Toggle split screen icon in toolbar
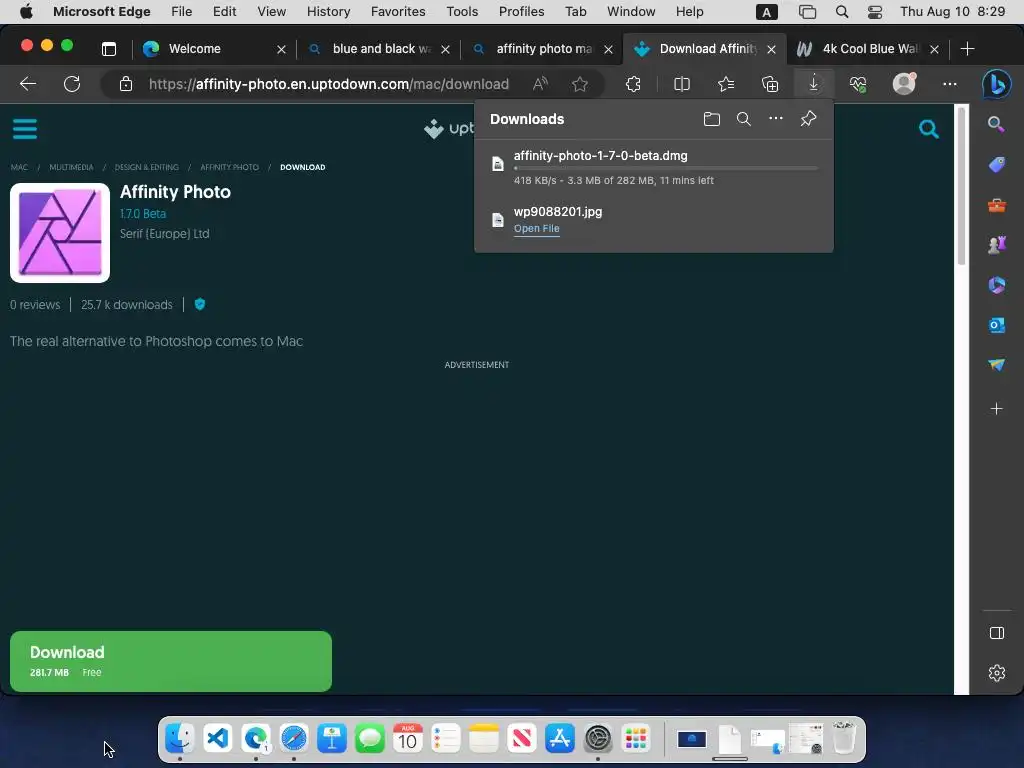This screenshot has width=1024, height=768. 682,84
